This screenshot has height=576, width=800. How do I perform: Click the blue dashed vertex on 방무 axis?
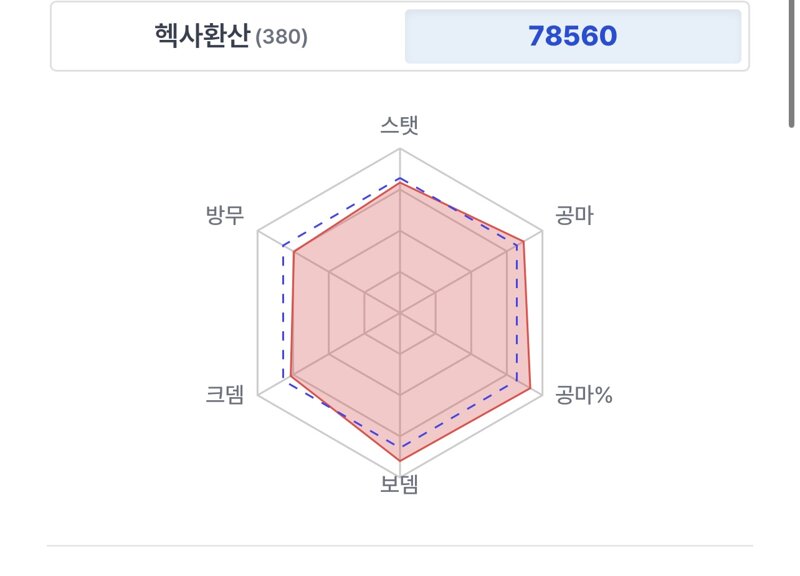(x=283, y=245)
